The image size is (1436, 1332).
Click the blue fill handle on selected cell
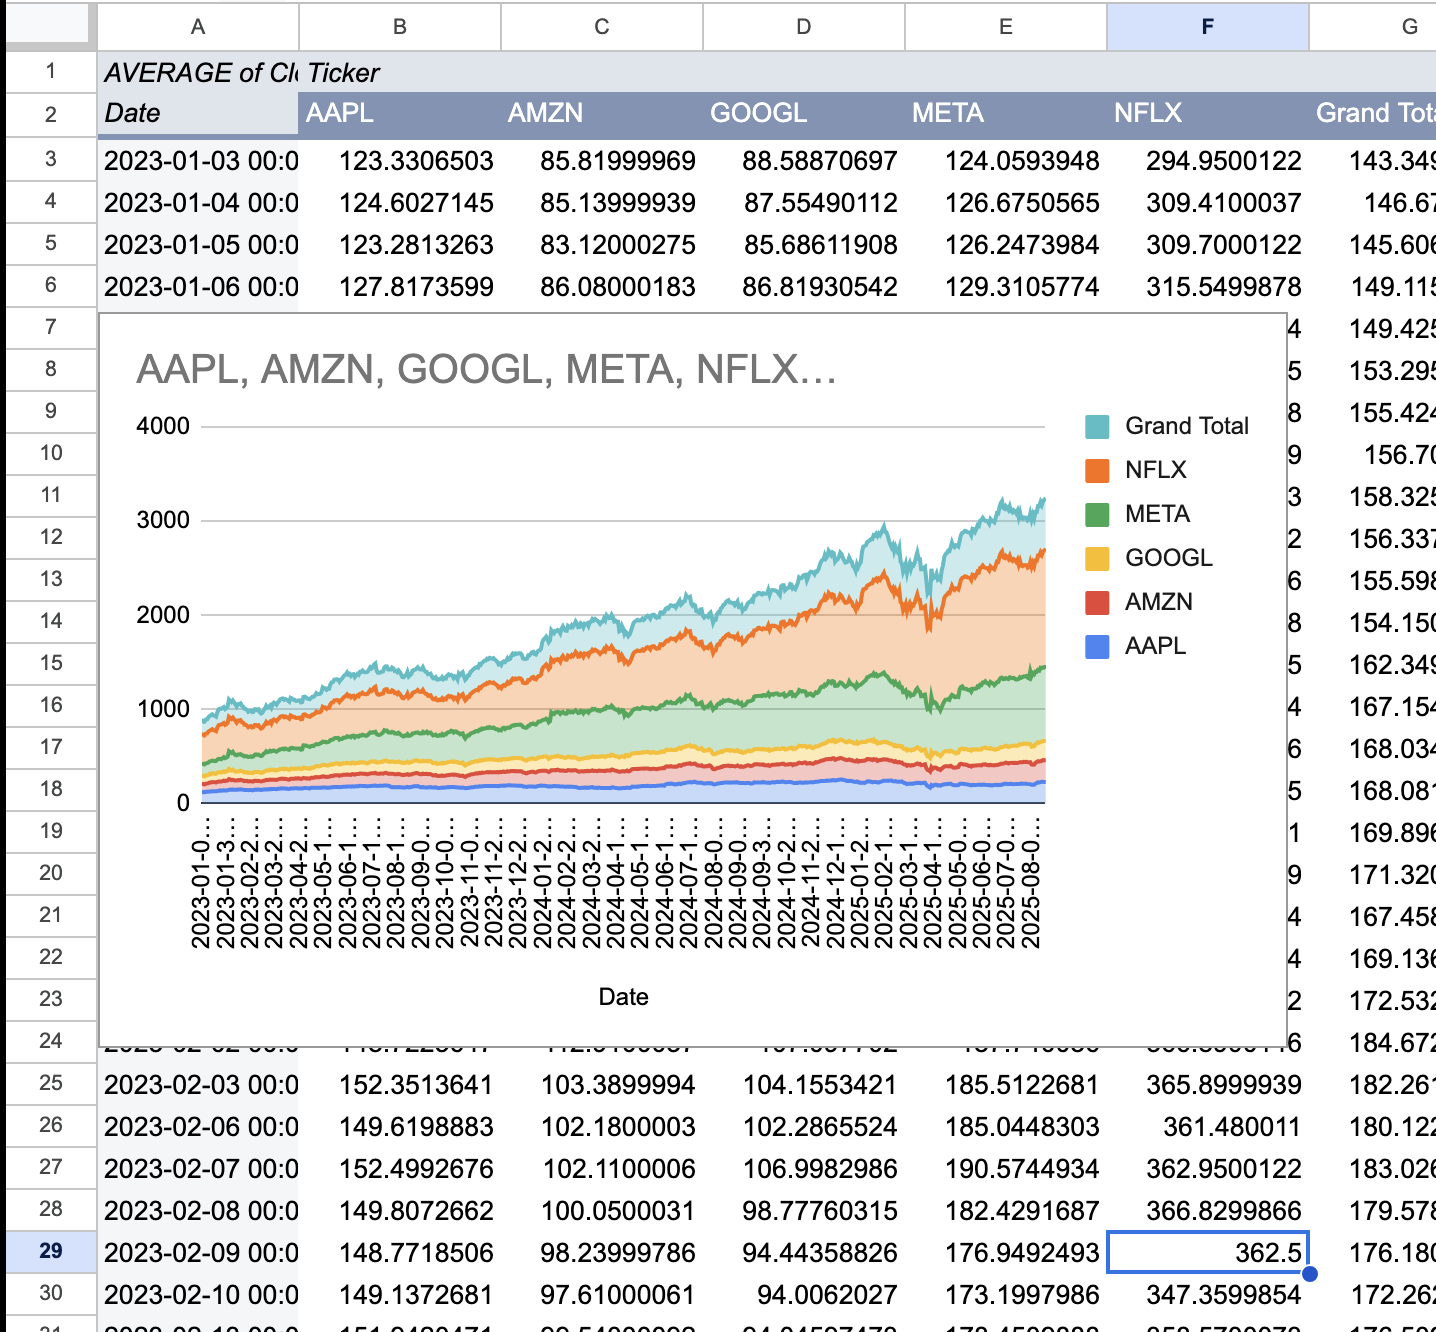1310,1273
